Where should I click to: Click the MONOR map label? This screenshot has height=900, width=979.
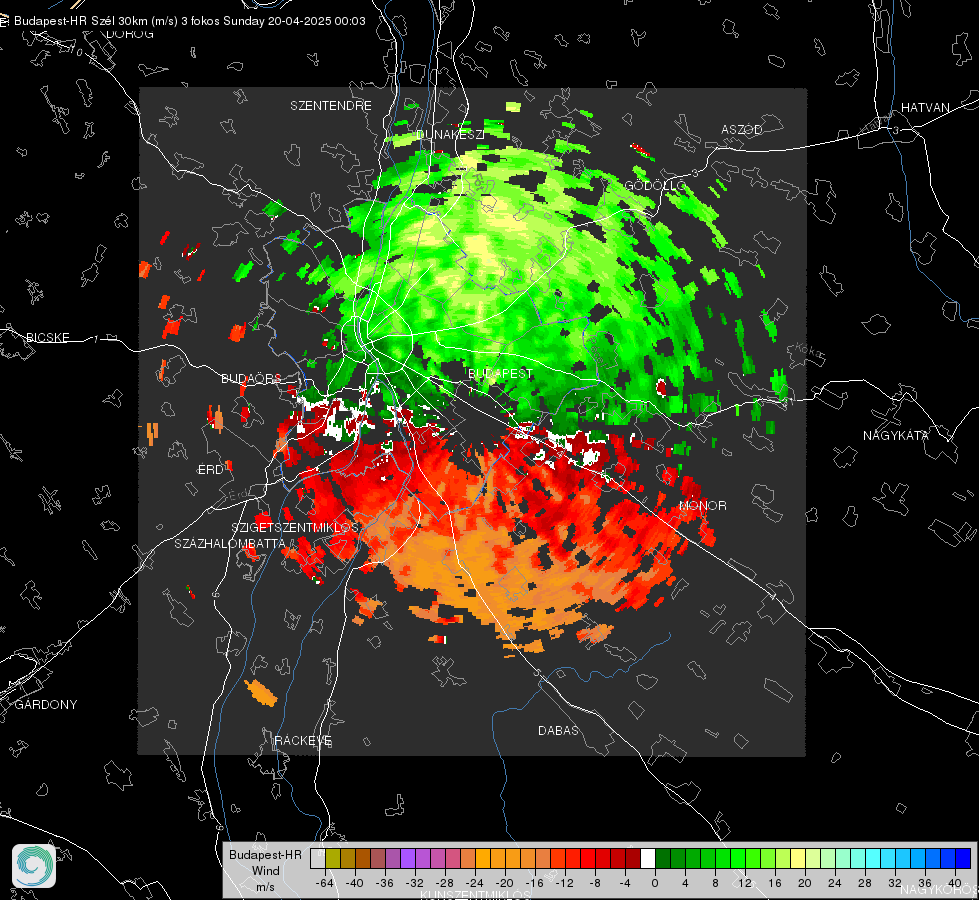[702, 505]
